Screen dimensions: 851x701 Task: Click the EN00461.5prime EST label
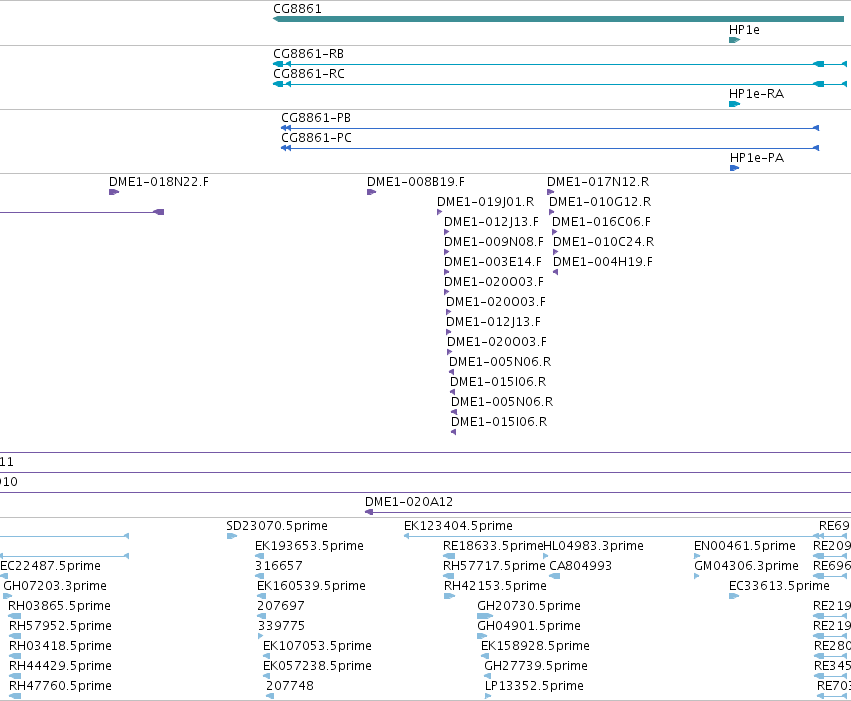745,546
